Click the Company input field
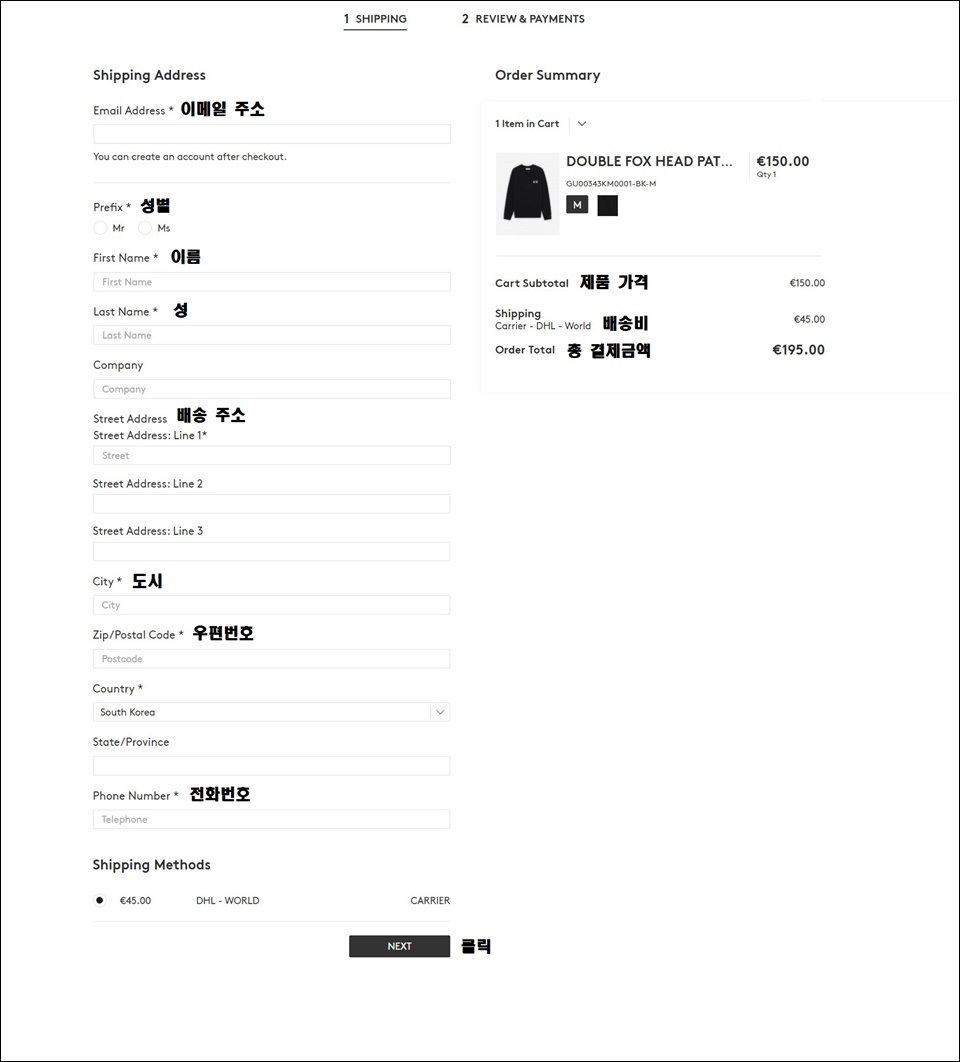 pos(272,389)
